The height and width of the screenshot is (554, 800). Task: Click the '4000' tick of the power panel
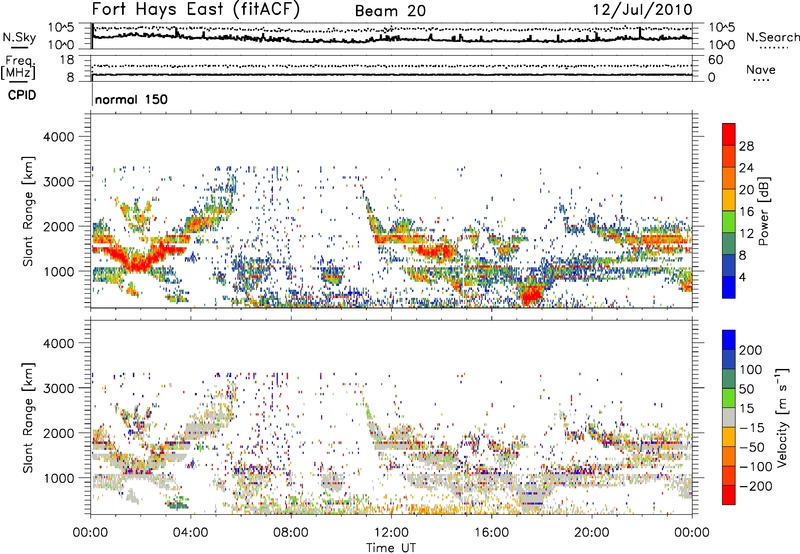click(x=59, y=137)
